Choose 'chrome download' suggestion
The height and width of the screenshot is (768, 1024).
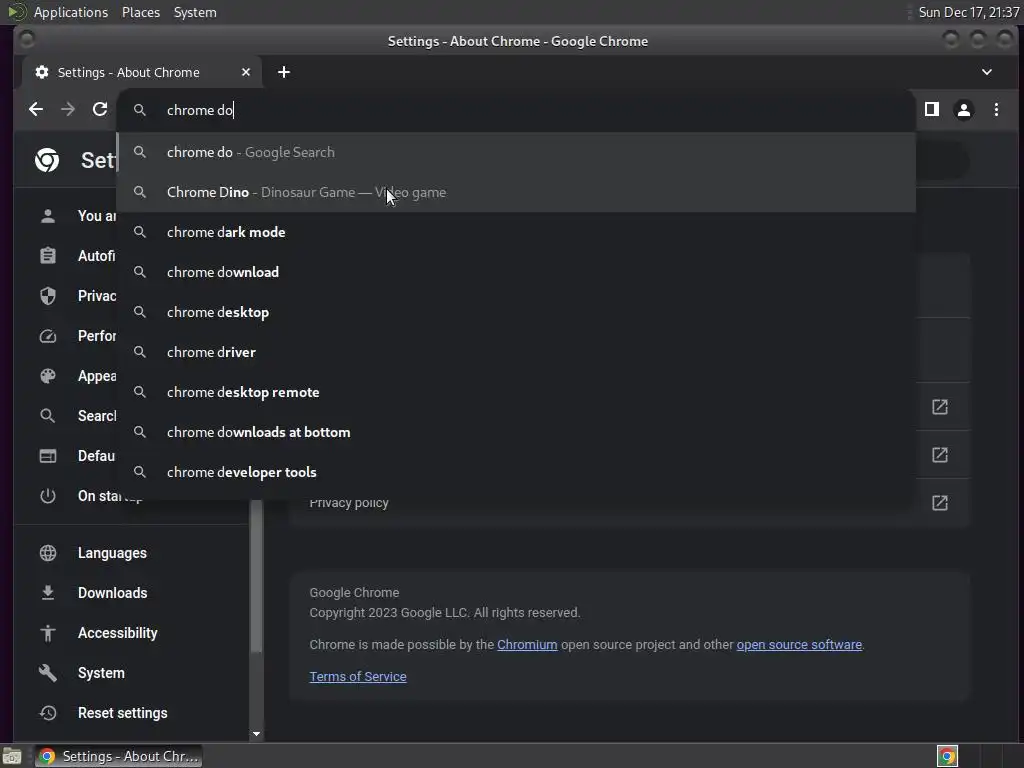click(x=516, y=272)
